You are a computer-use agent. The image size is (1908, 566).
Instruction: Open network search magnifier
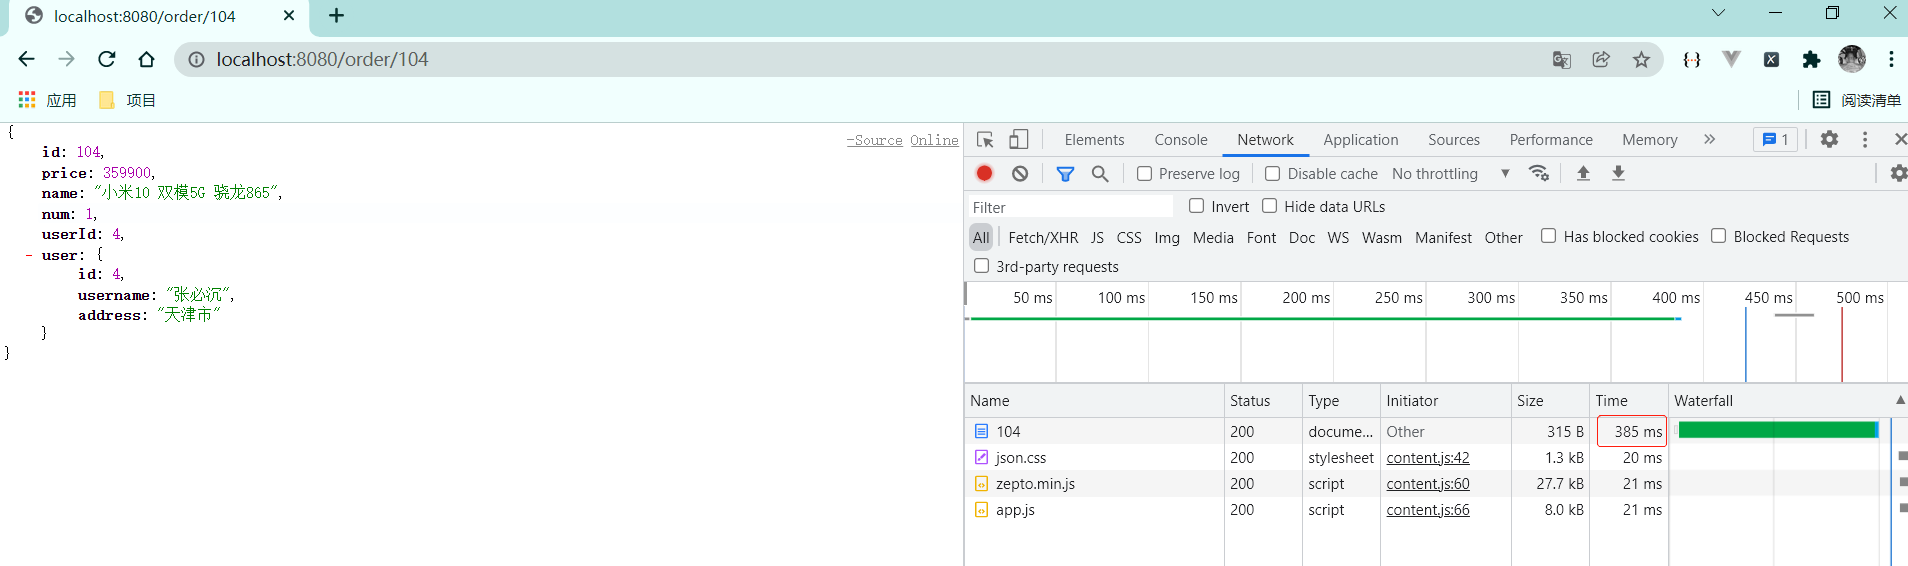click(1100, 174)
